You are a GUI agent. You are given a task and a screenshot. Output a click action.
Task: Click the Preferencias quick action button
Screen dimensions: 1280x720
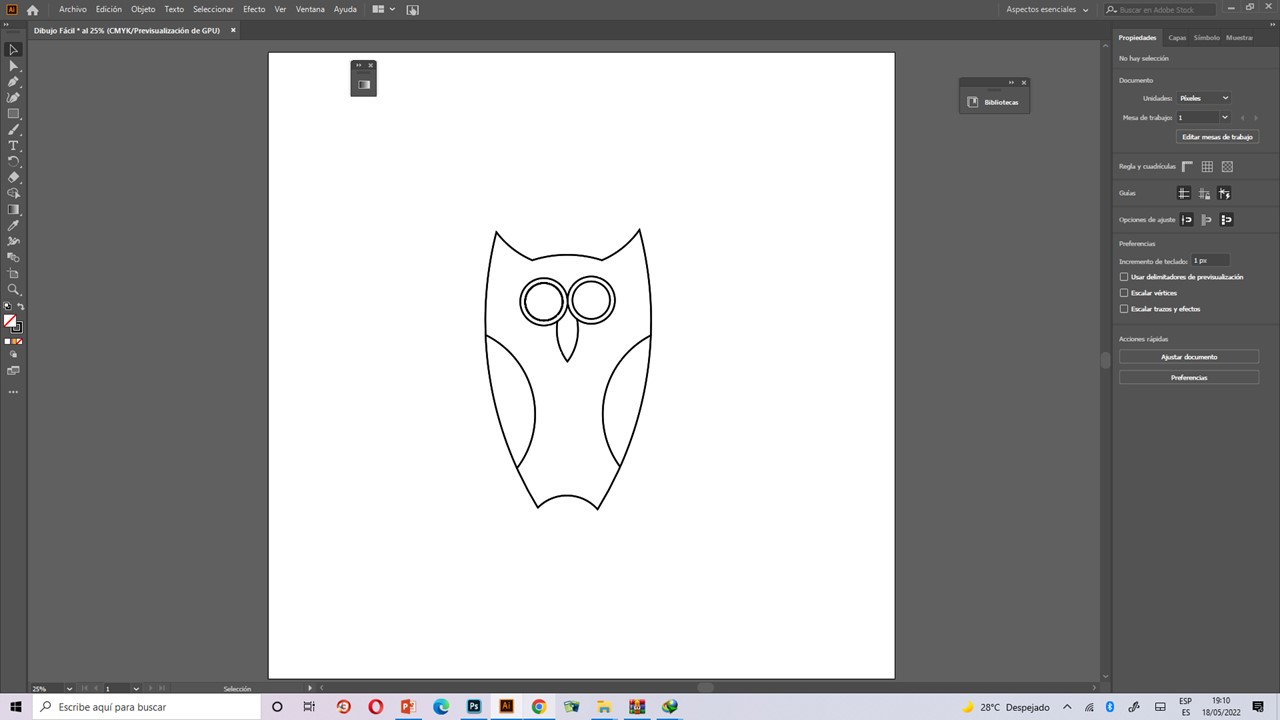click(1189, 378)
